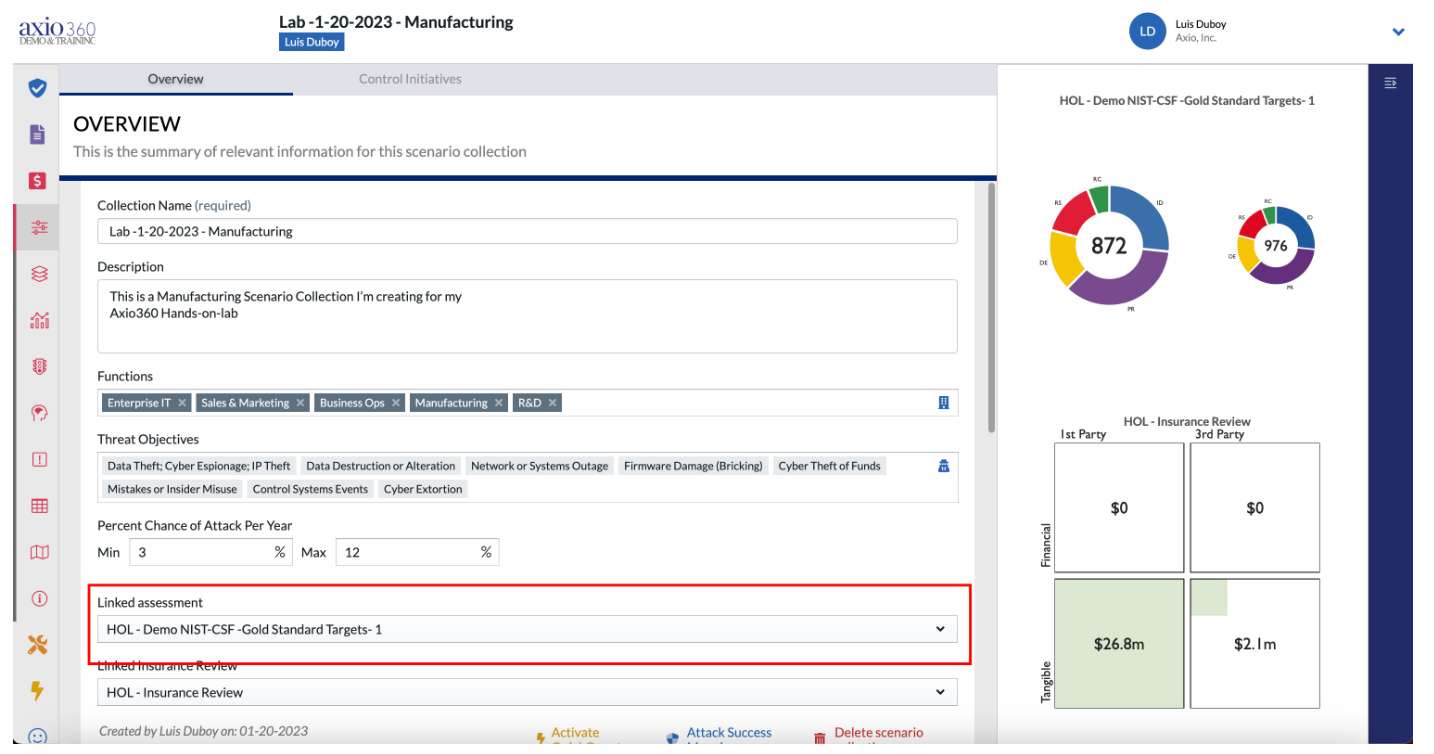Click the building icon in Functions field

pos(943,402)
